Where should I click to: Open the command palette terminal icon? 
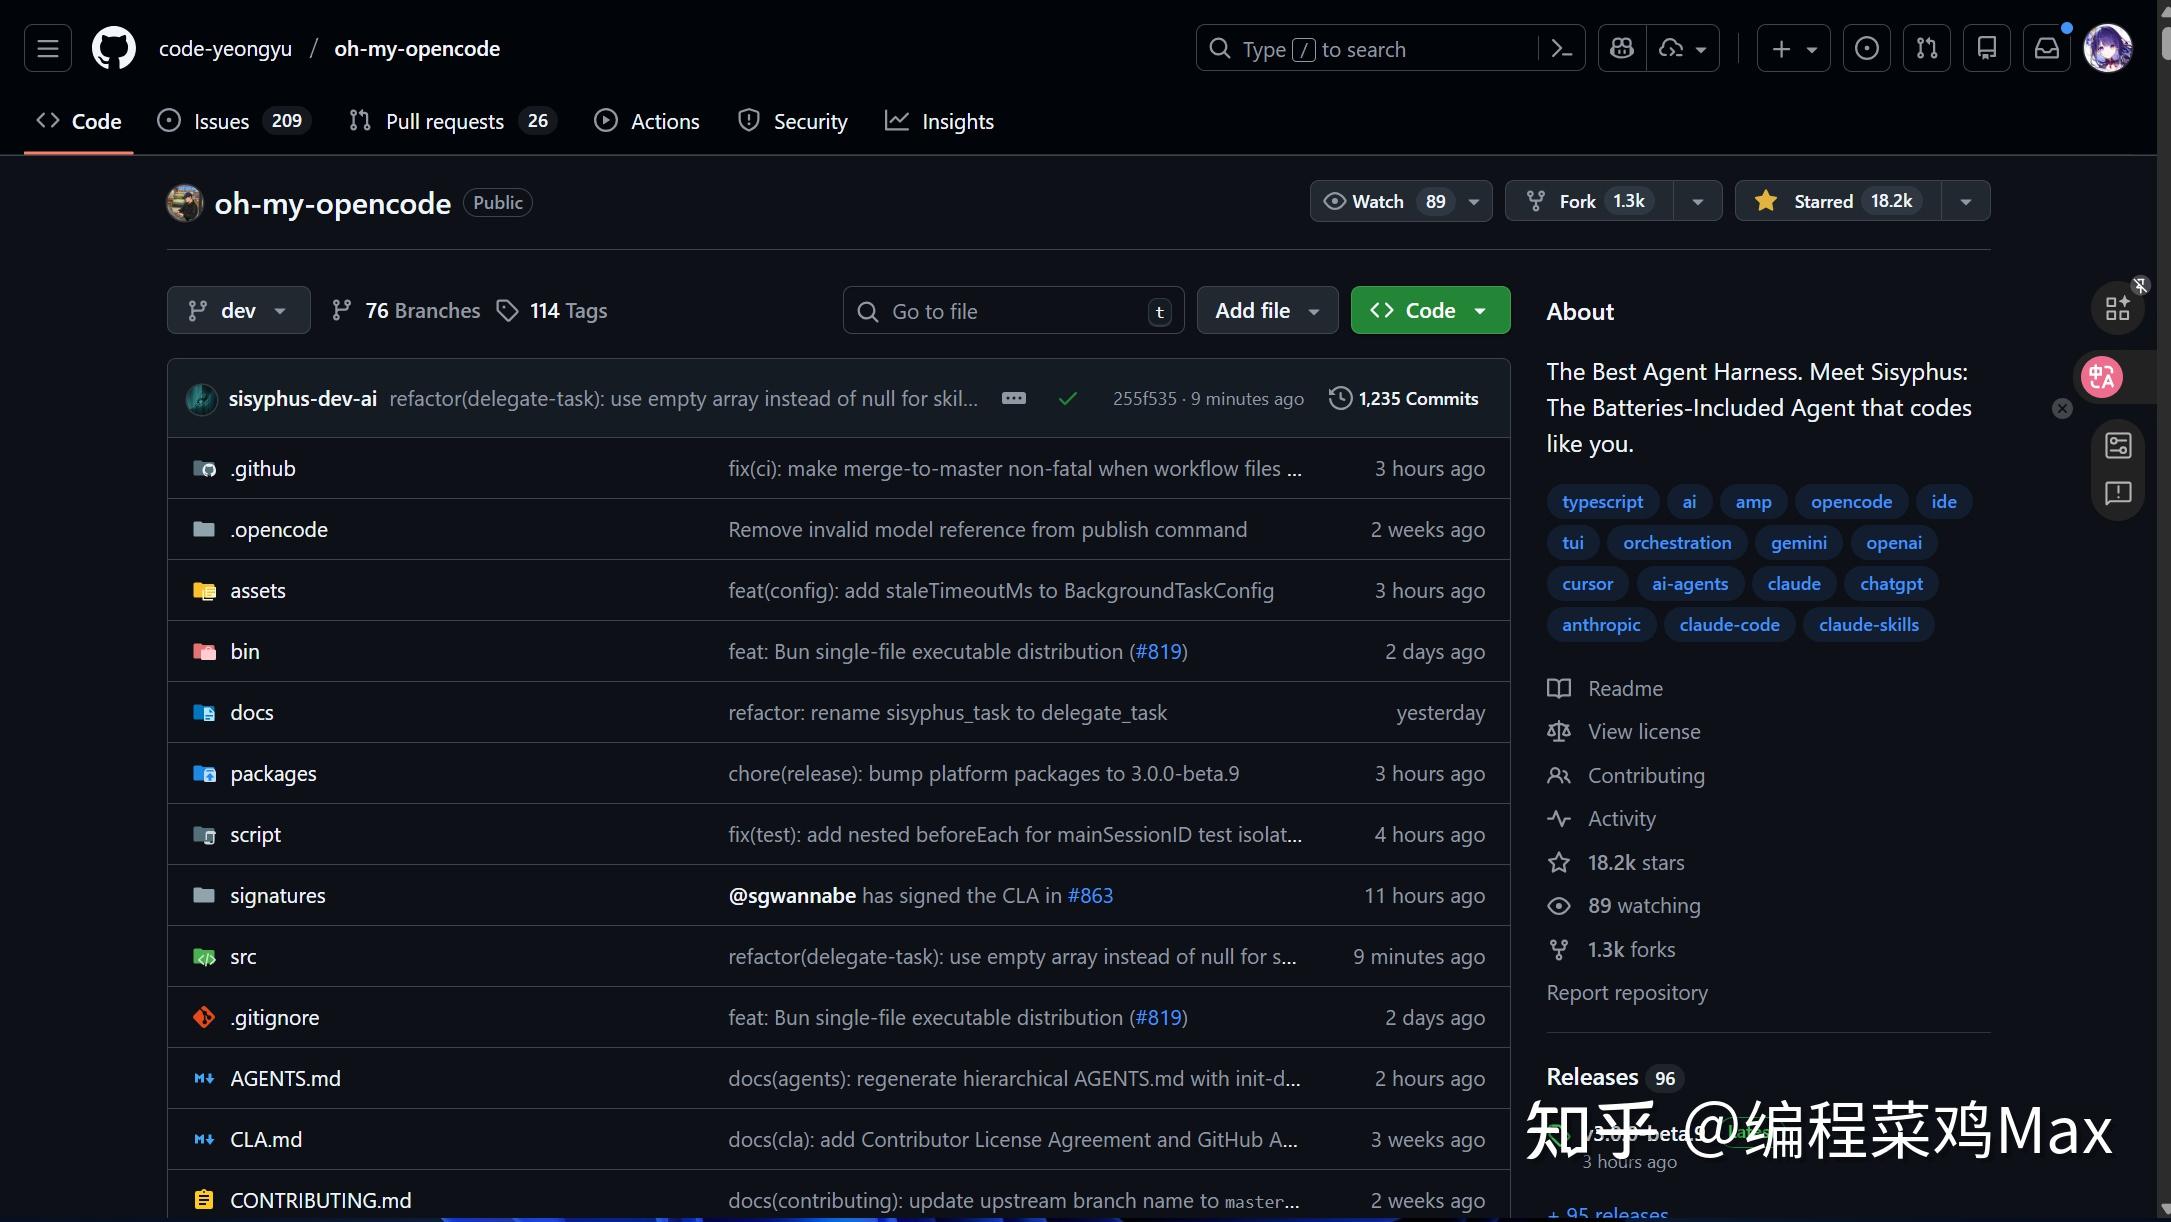click(x=1562, y=48)
